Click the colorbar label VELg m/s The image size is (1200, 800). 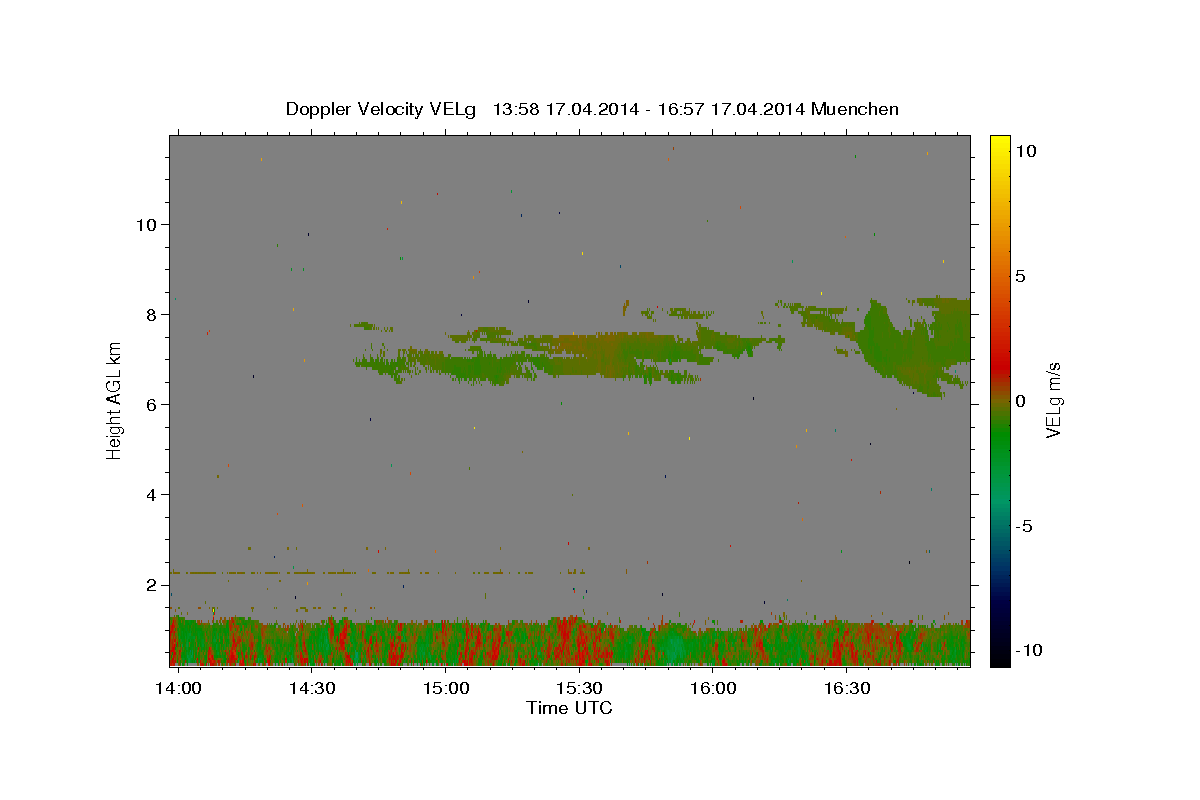coord(1055,400)
